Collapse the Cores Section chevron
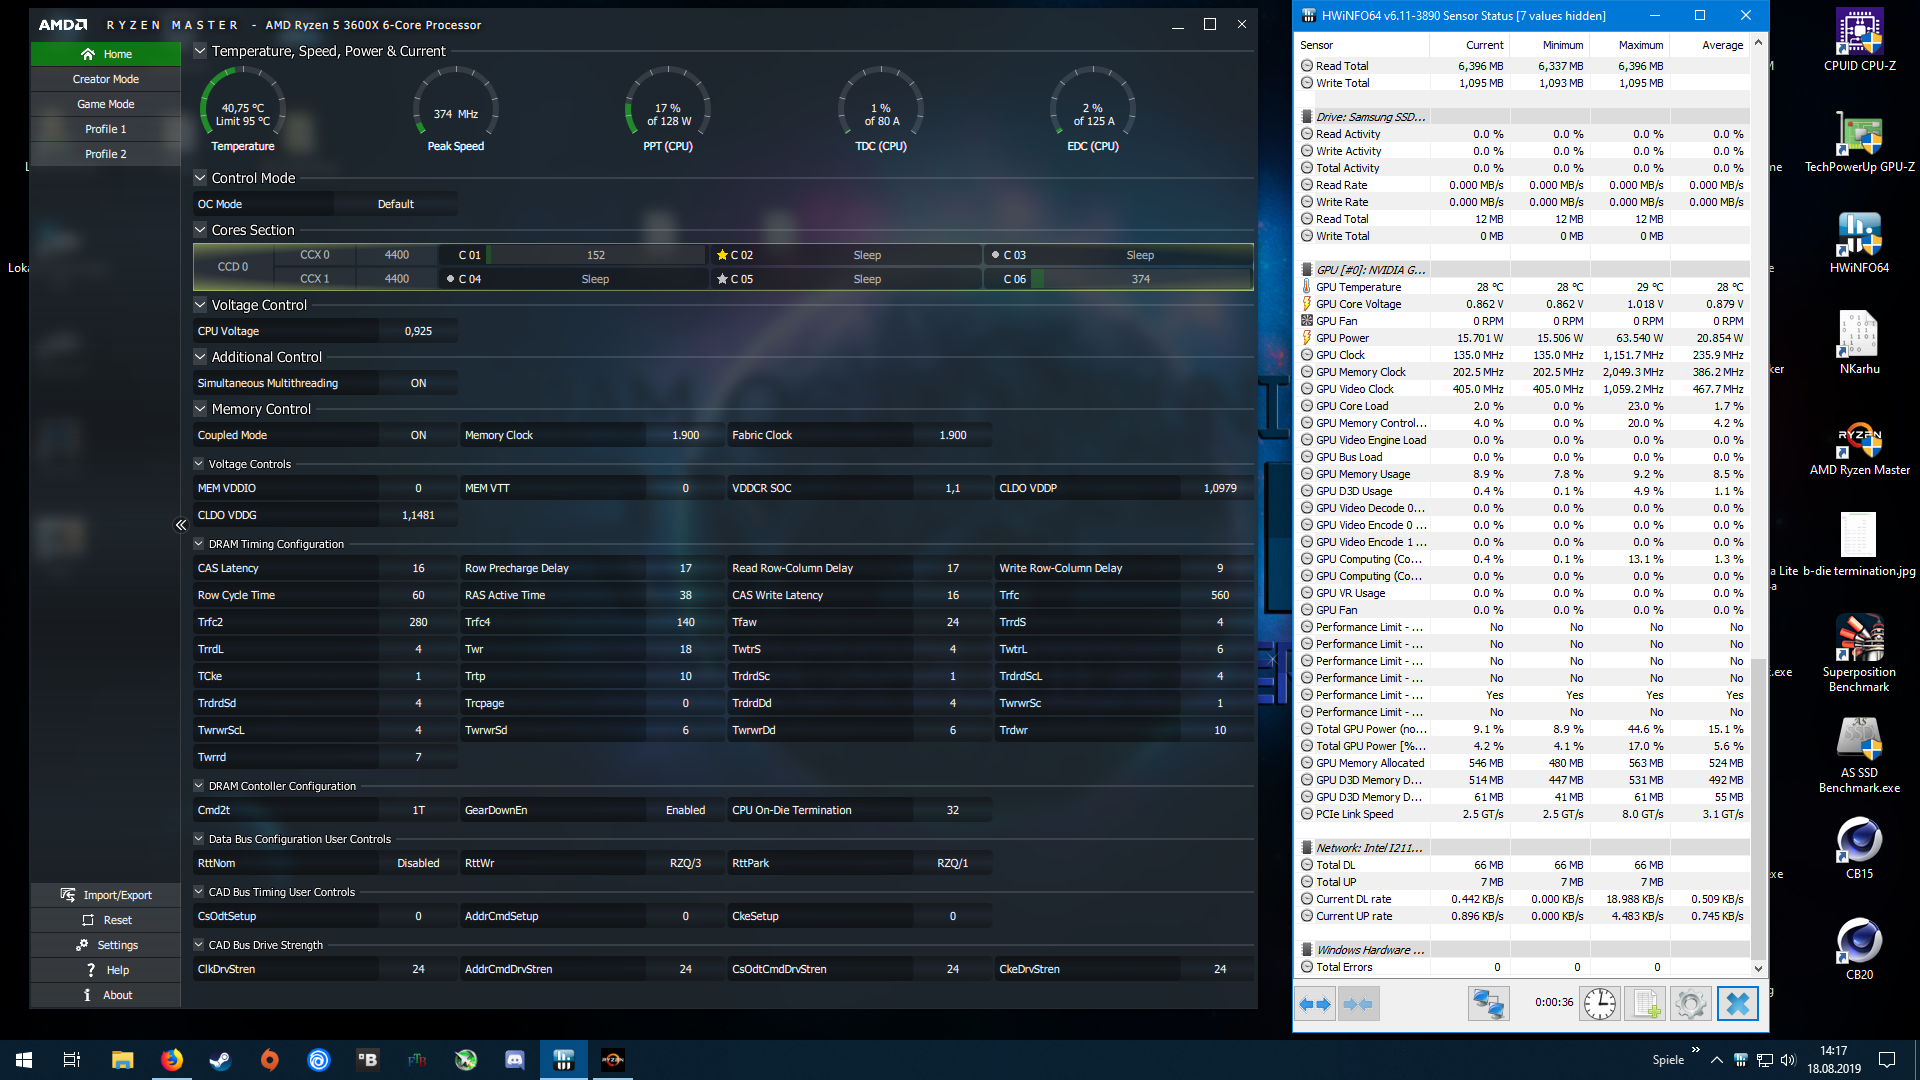The image size is (1920, 1080). point(200,230)
